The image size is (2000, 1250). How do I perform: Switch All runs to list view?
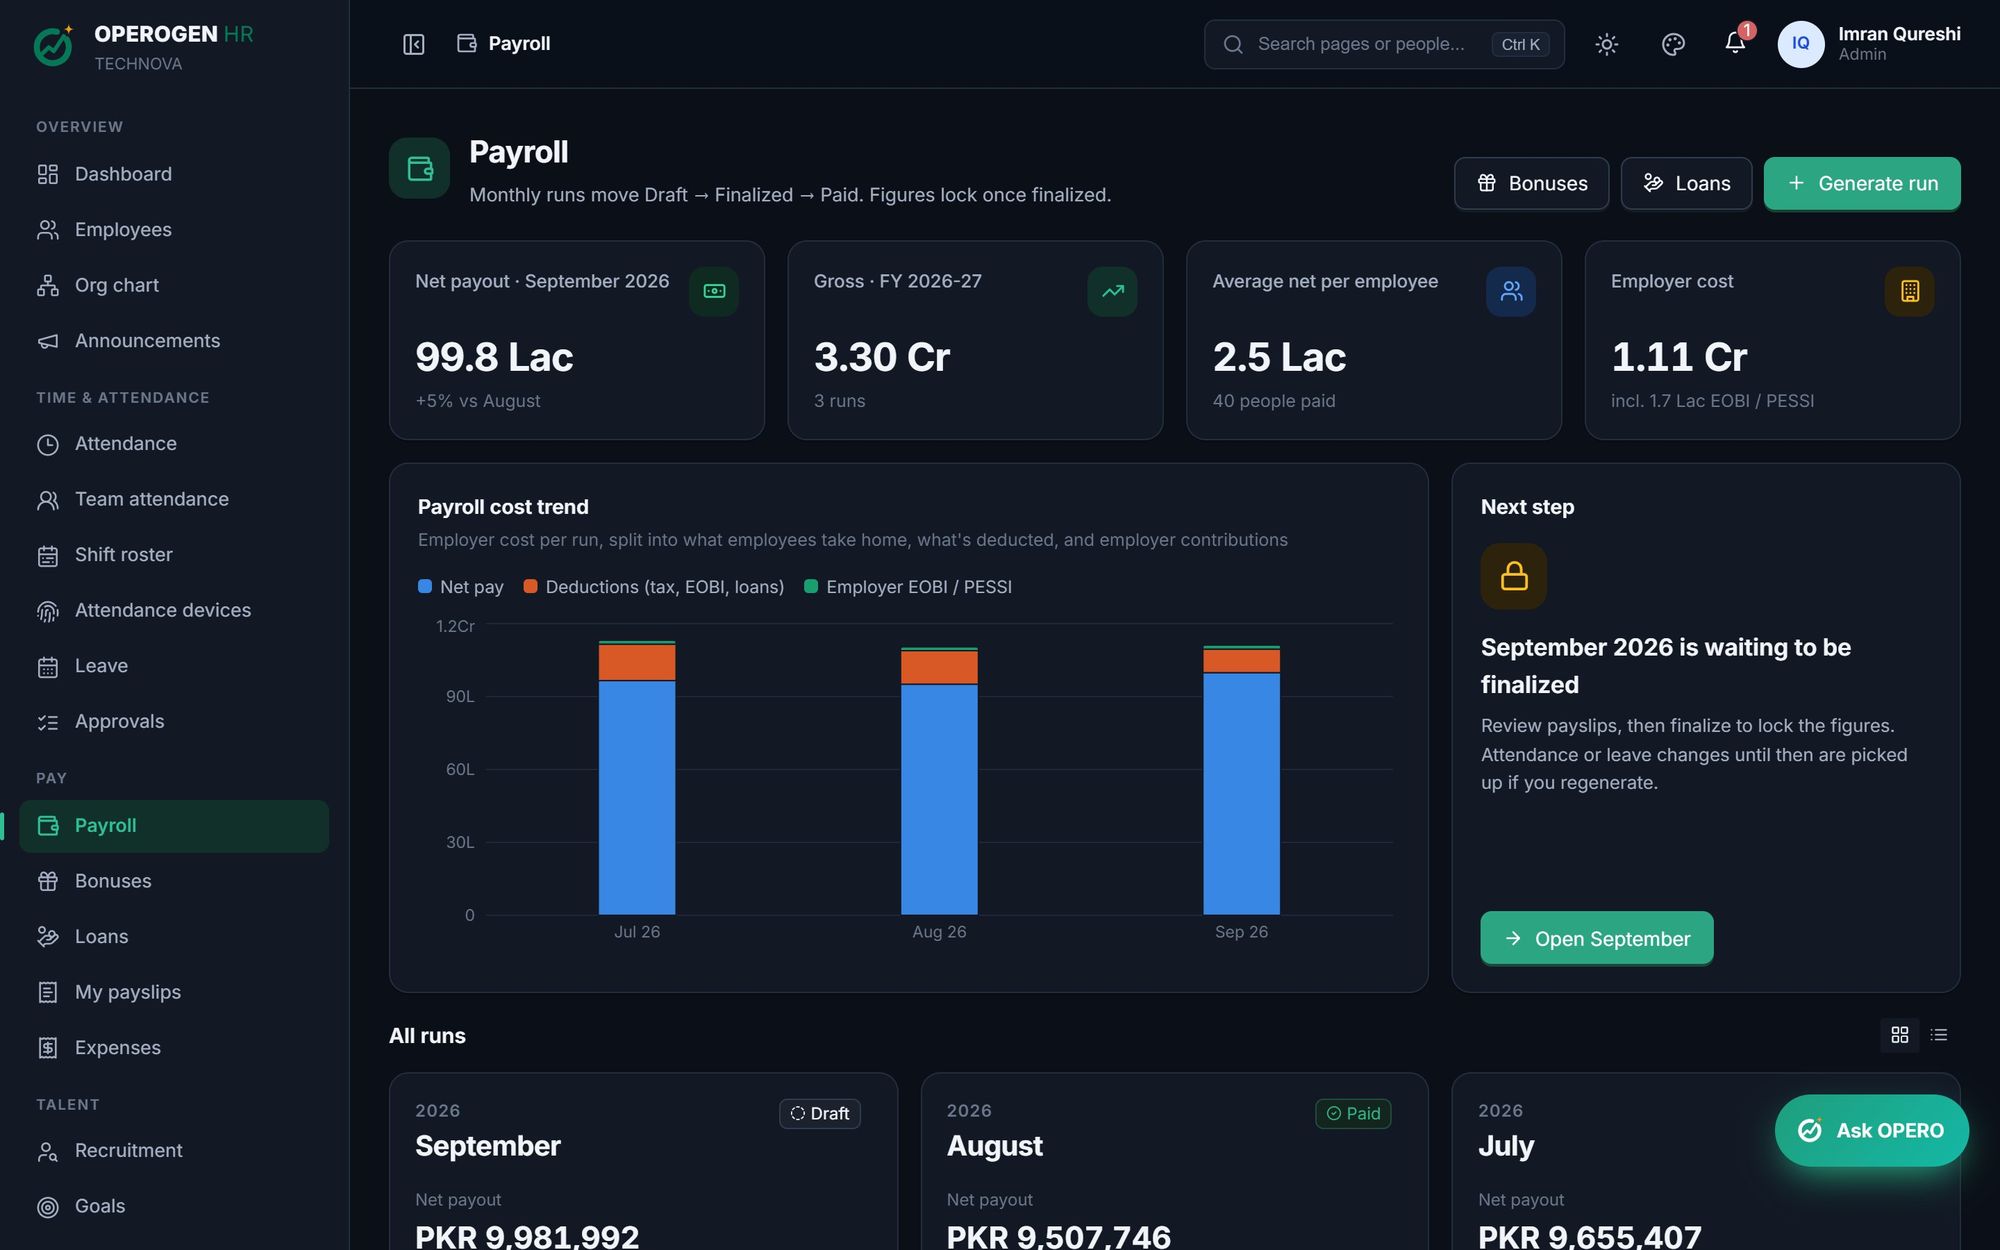coord(1939,1035)
